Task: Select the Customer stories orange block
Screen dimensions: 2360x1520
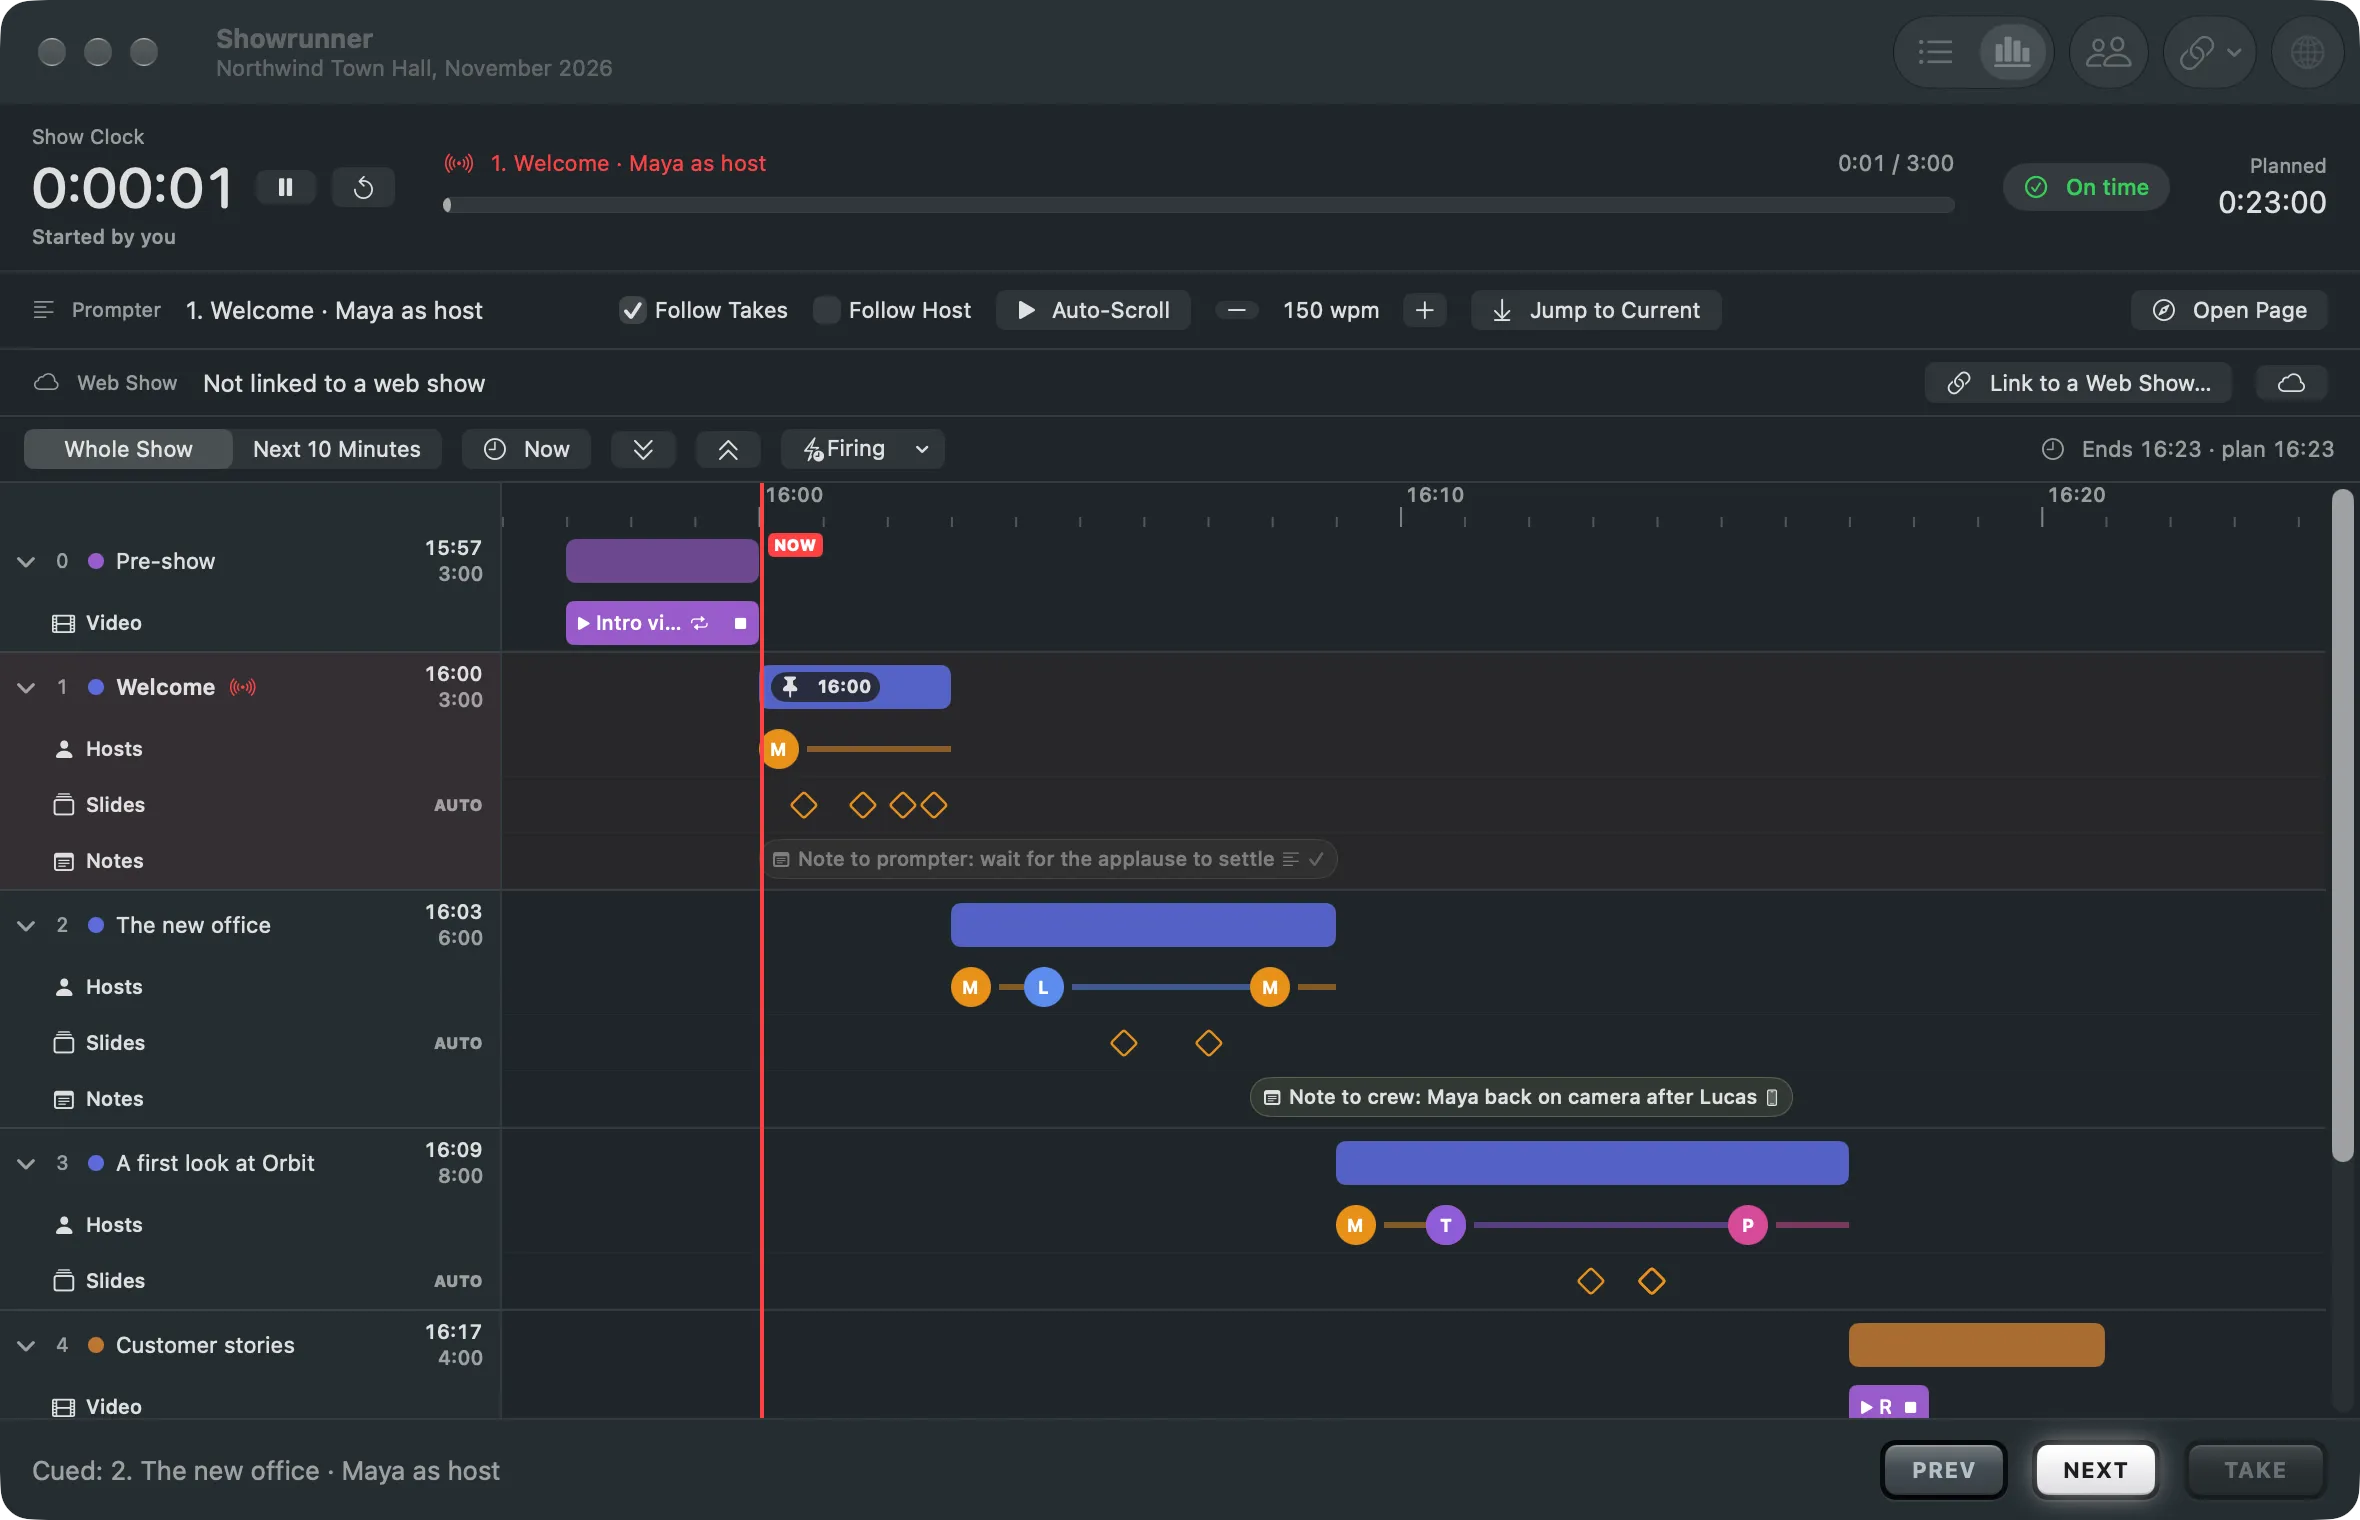Action: [1976, 1345]
